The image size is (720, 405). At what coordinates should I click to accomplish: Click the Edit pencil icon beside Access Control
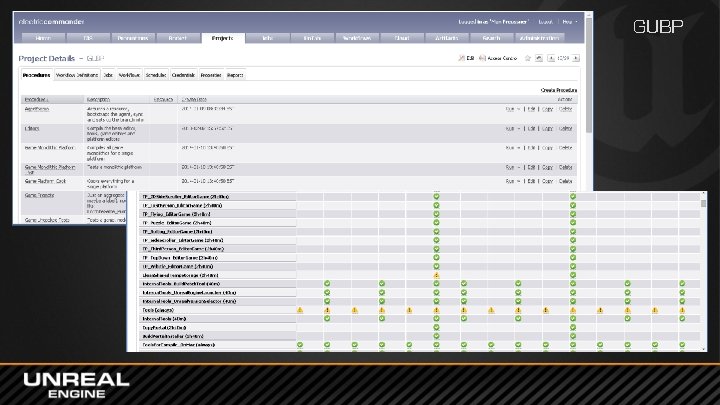click(462, 58)
